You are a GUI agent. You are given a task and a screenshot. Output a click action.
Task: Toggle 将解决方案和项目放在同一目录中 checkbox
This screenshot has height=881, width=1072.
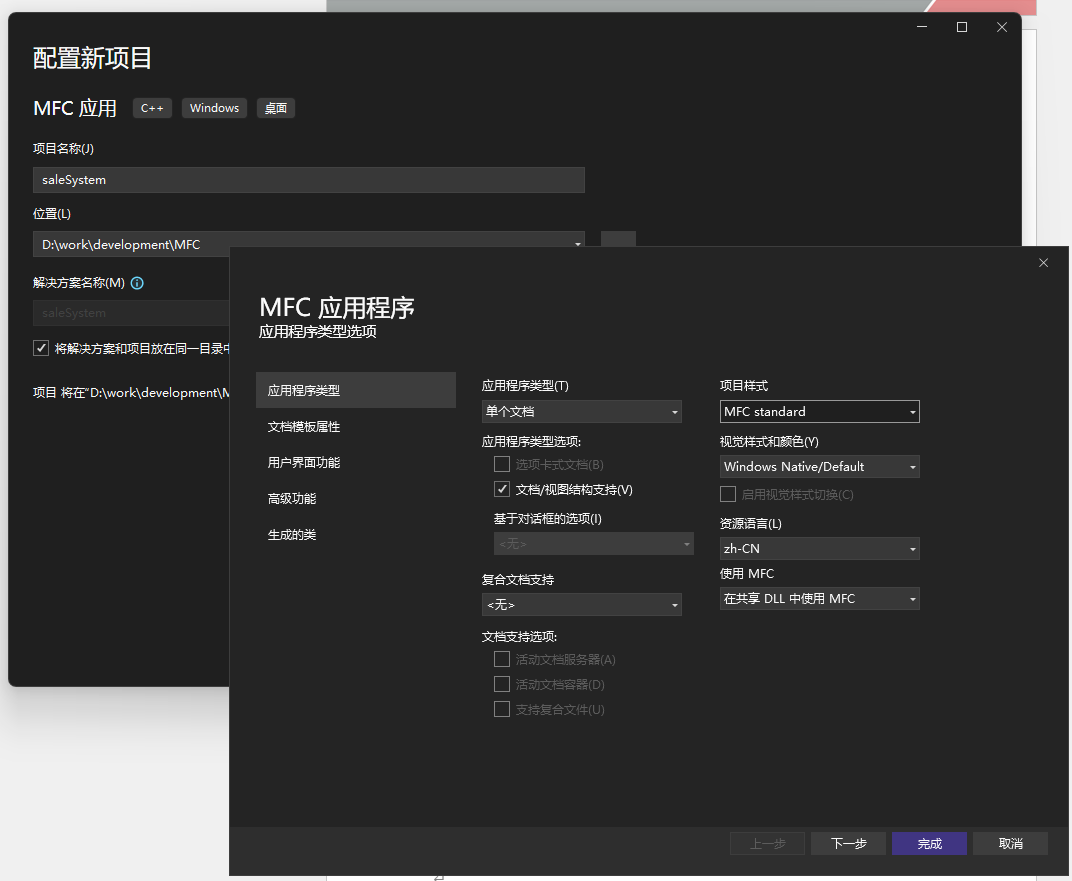coord(41,348)
